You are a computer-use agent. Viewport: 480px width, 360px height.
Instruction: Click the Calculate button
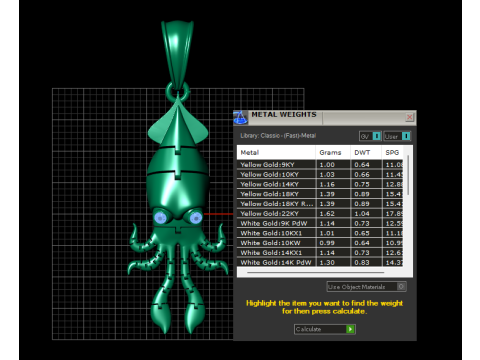pyautogui.click(x=325, y=329)
